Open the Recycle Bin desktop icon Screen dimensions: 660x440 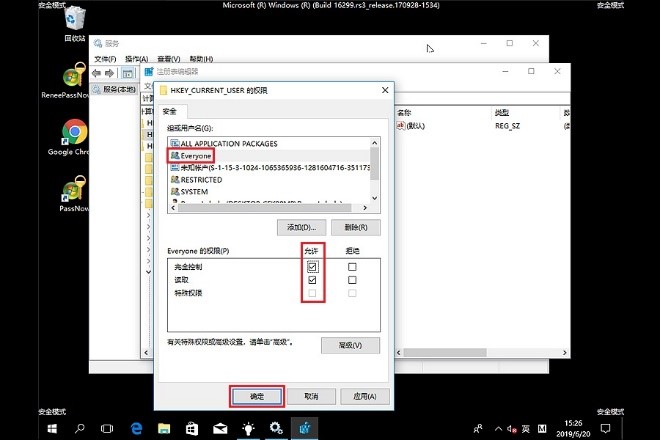[x=75, y=24]
